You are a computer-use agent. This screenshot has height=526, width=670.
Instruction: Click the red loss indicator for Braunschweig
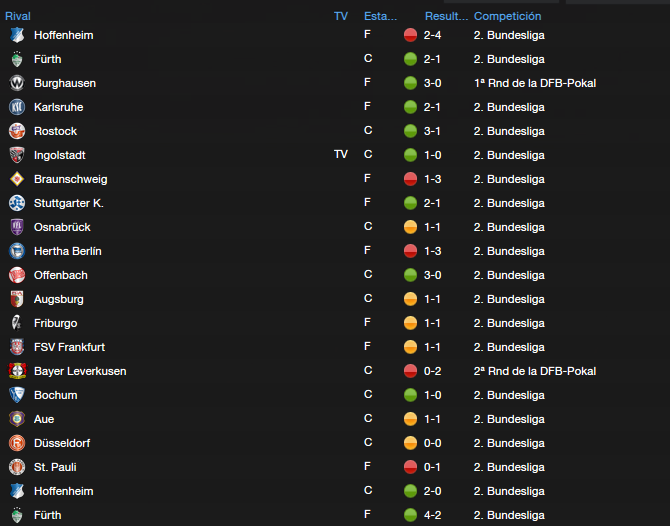point(410,179)
